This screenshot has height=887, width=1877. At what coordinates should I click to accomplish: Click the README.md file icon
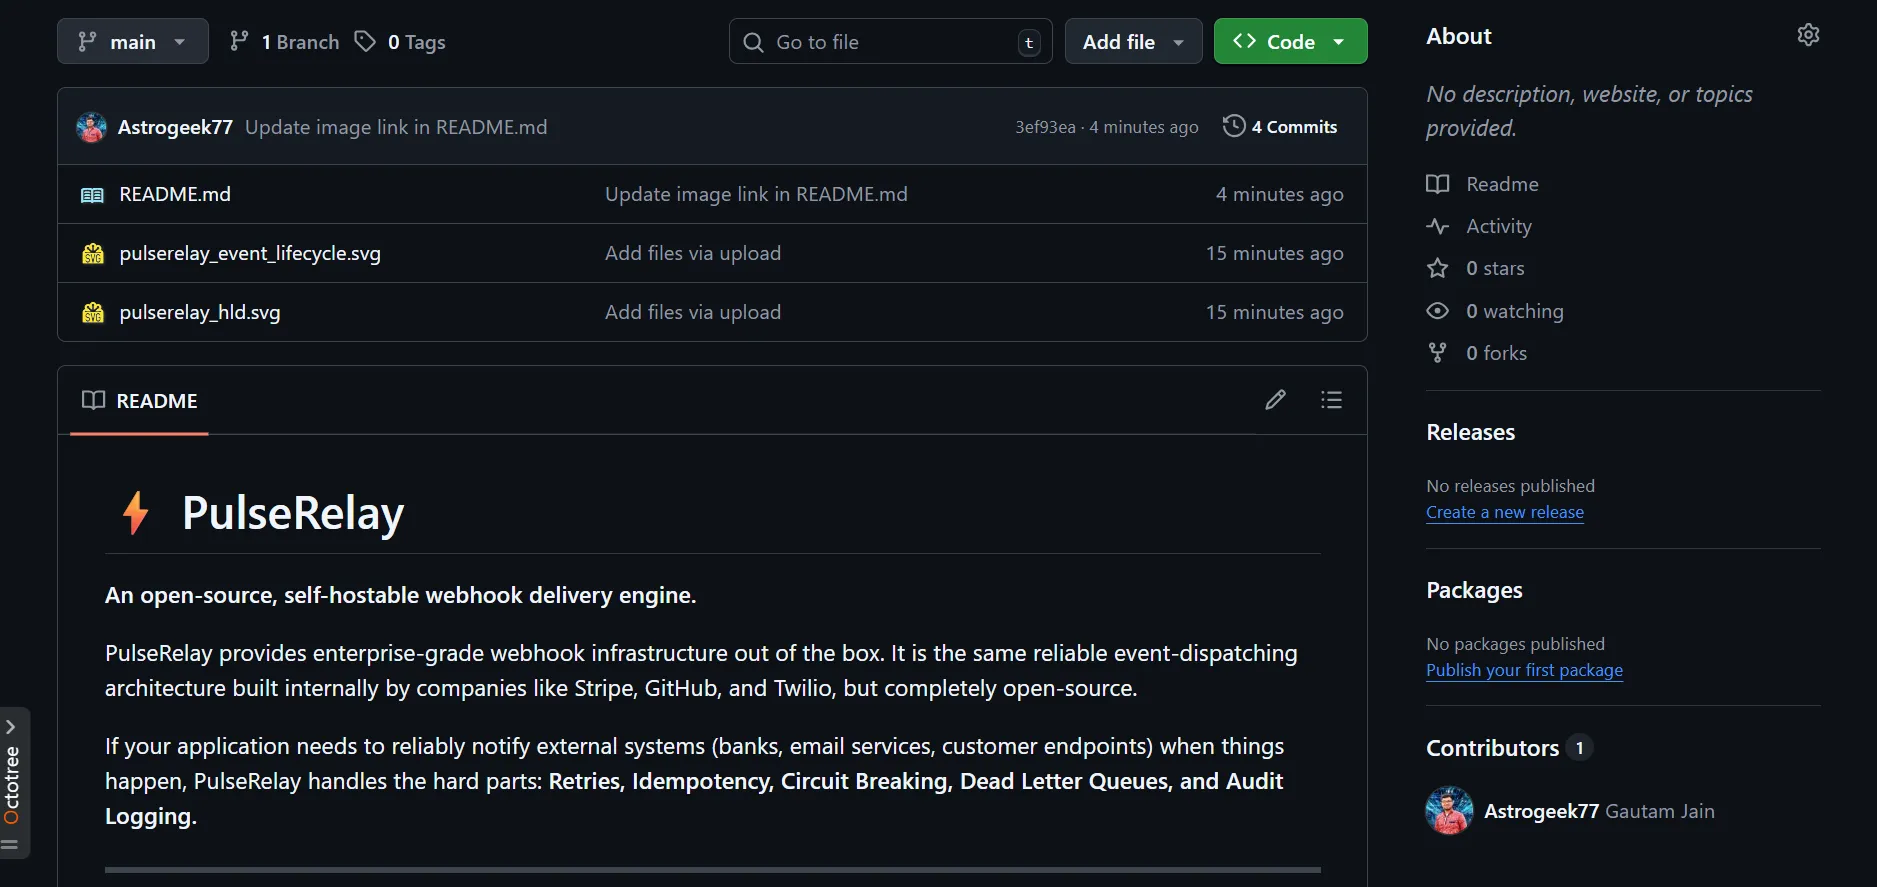(x=92, y=195)
